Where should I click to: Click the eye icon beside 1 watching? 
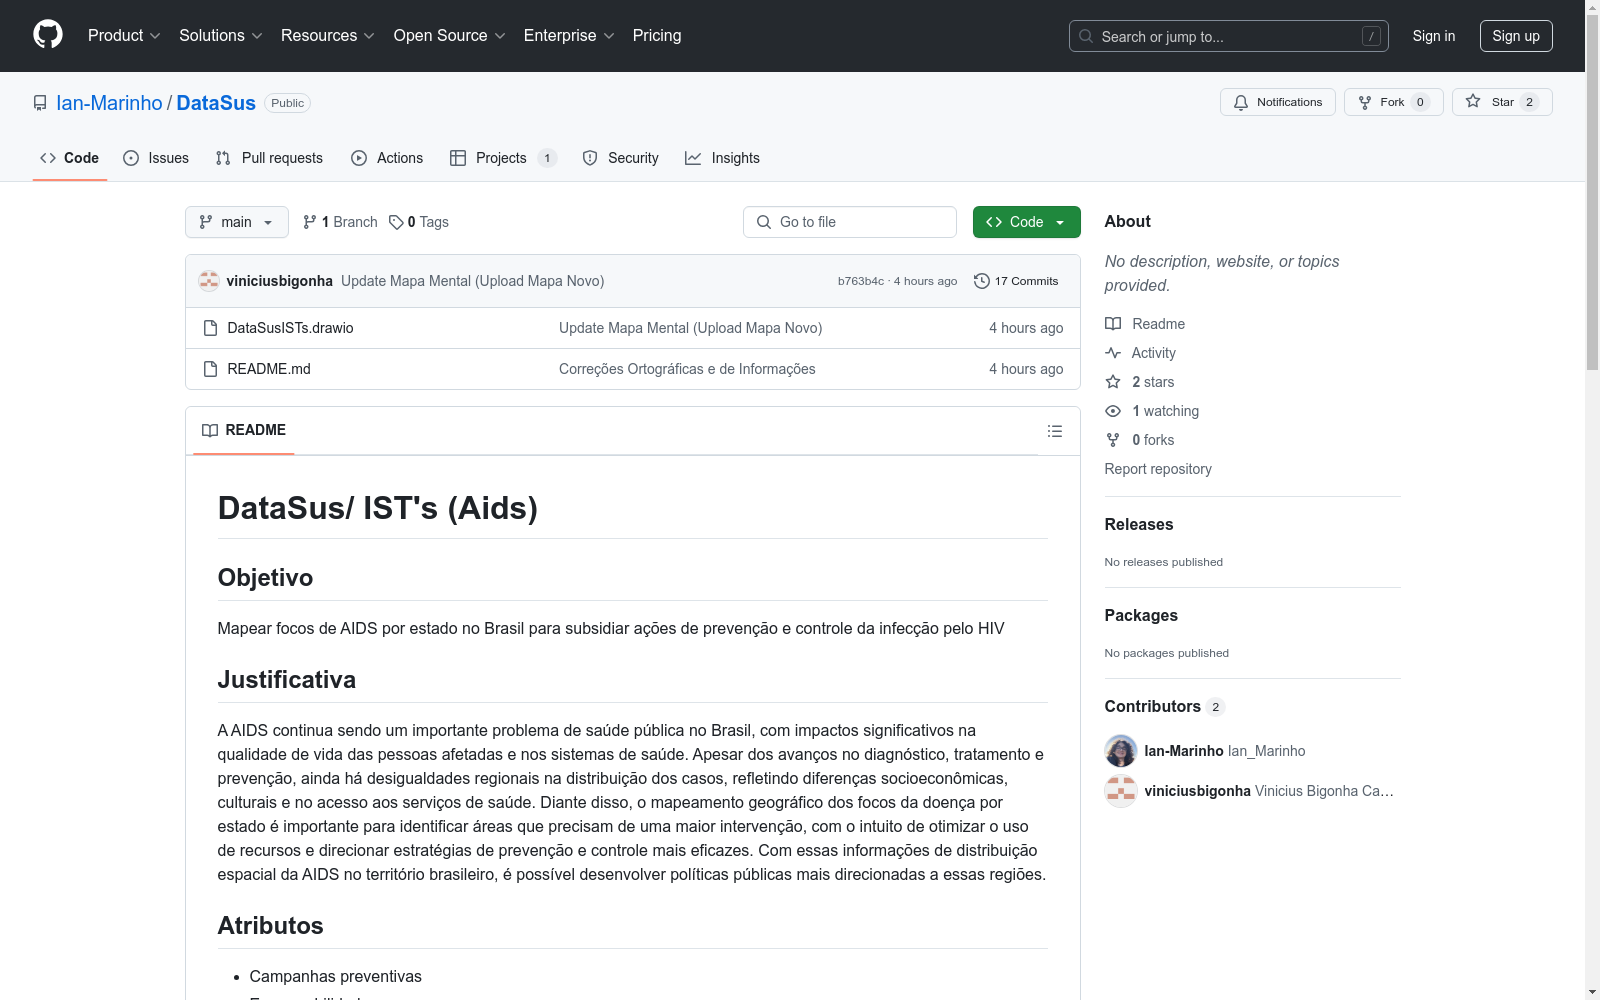[1113, 411]
